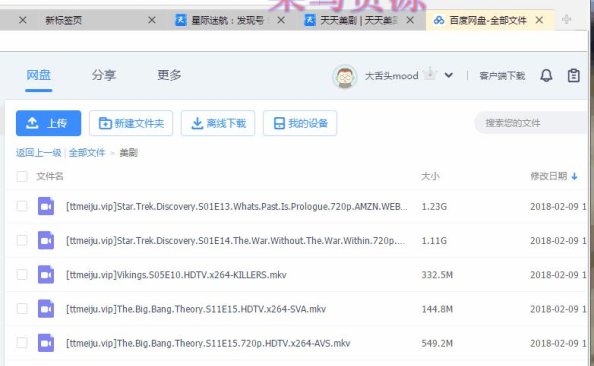Click the 332.5M size value
Viewport: 594px width, 366px height.
(437, 275)
